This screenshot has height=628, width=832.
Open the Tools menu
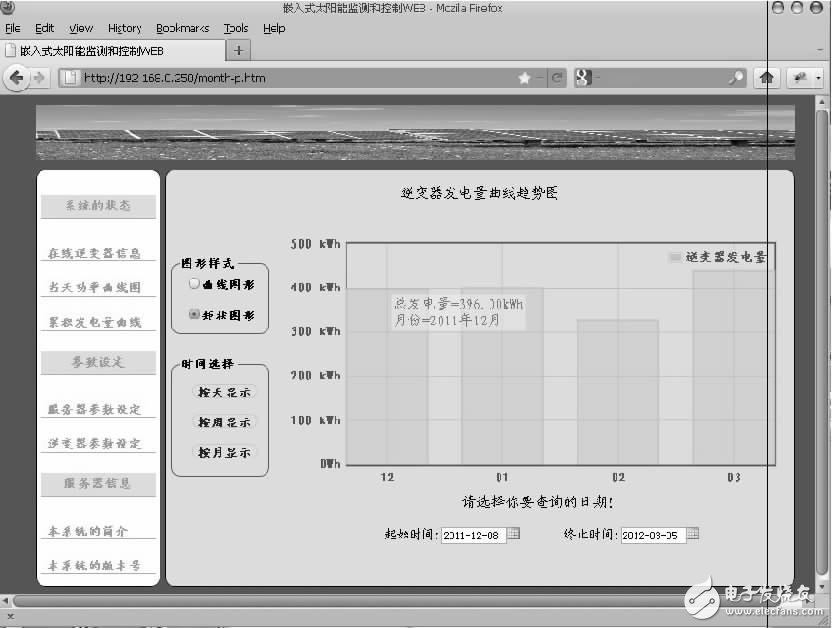[x=234, y=28]
